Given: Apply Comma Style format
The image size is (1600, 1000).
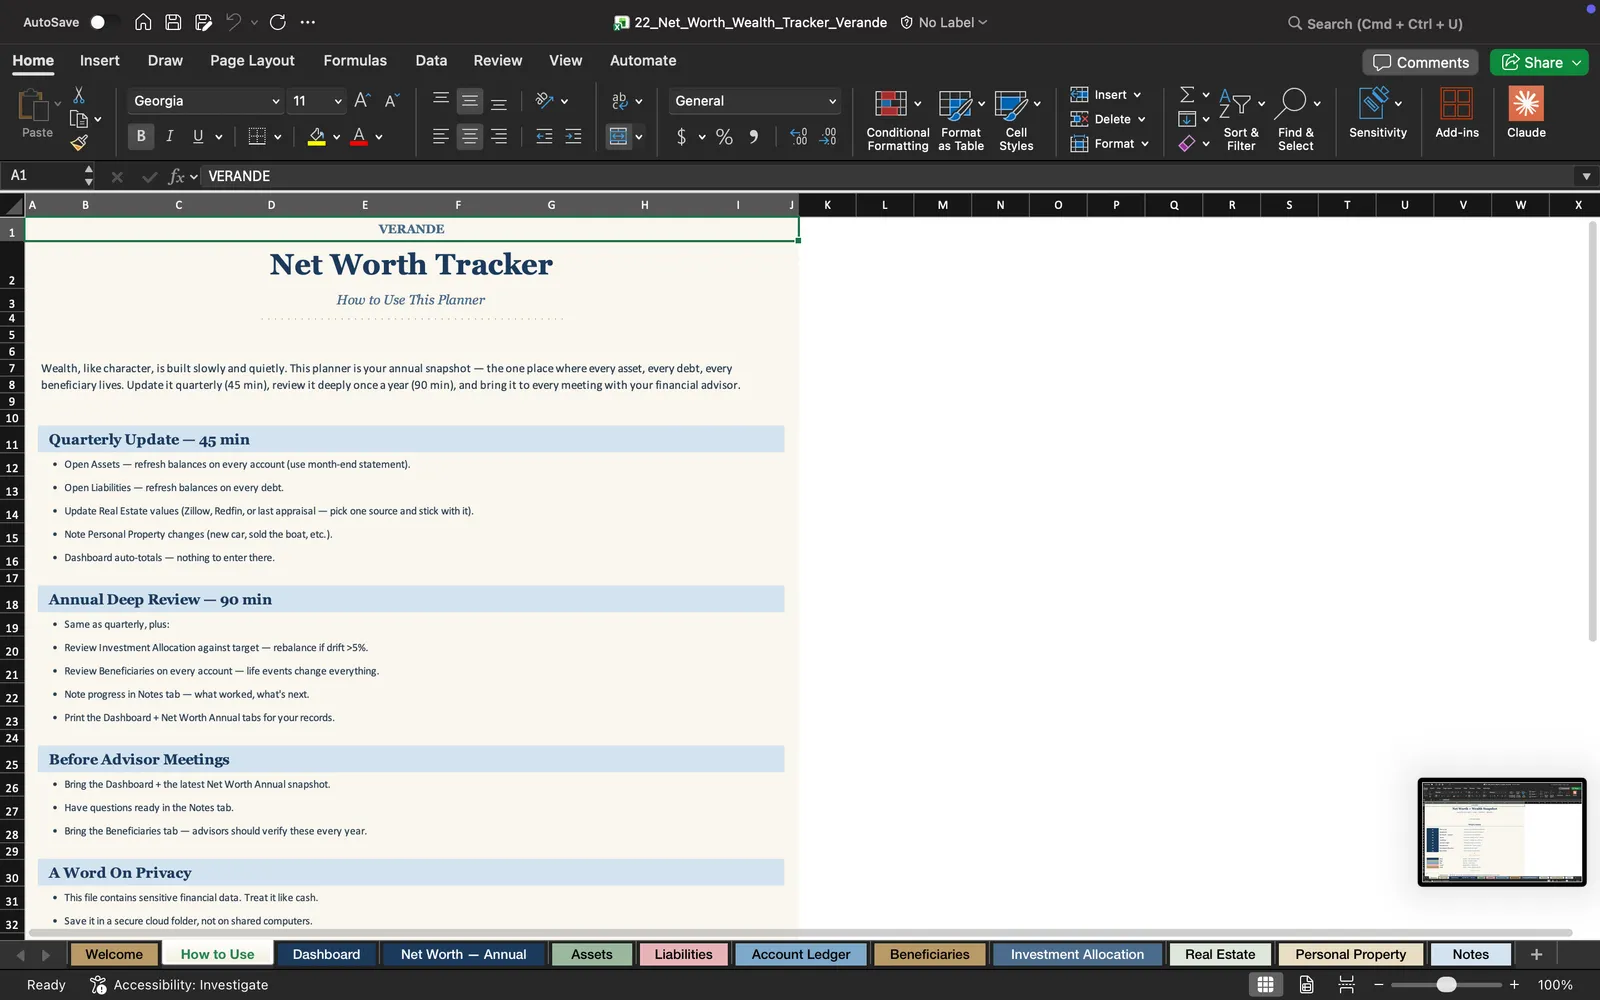Looking at the screenshot, I should pos(754,137).
